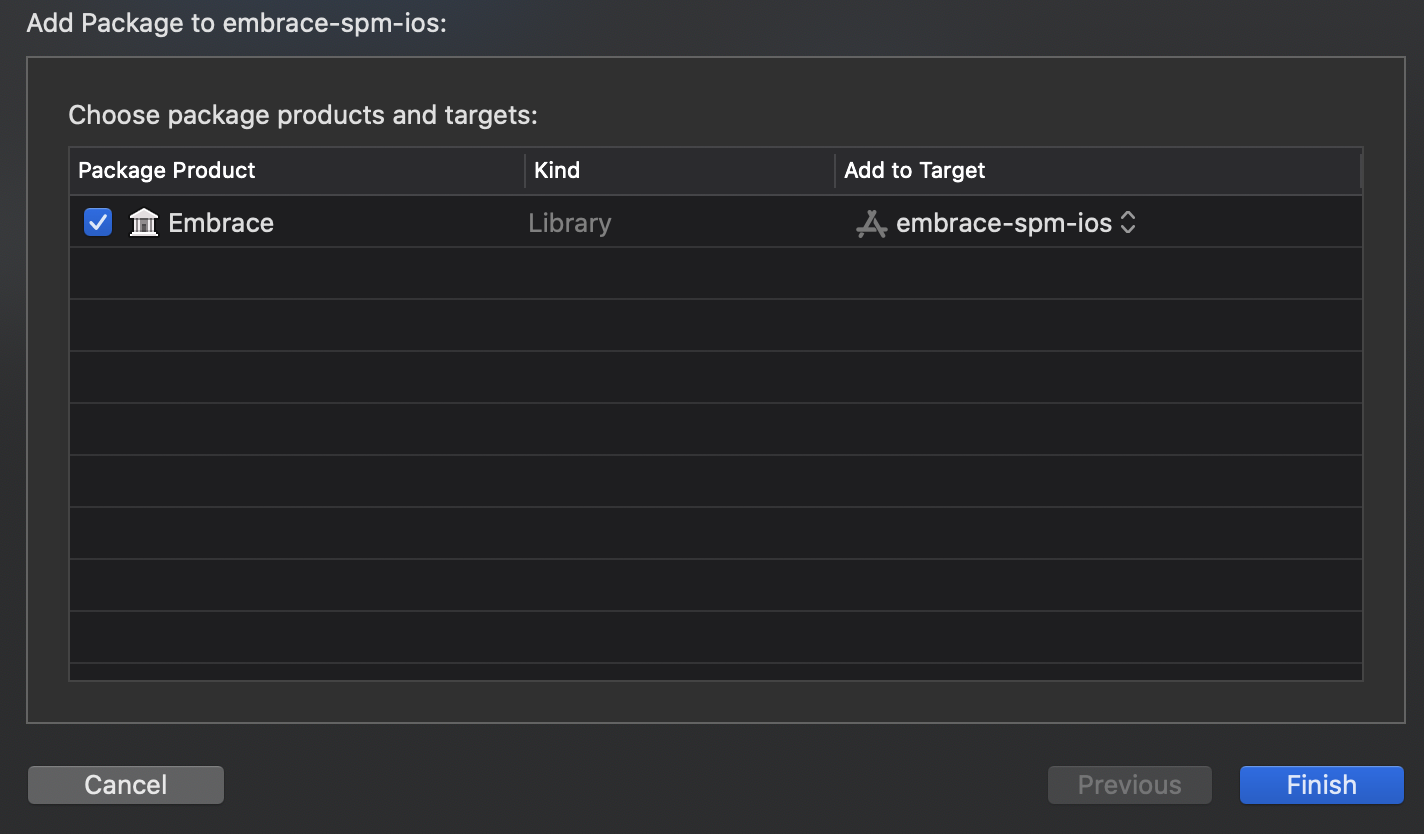Click the Finish button

click(x=1322, y=785)
